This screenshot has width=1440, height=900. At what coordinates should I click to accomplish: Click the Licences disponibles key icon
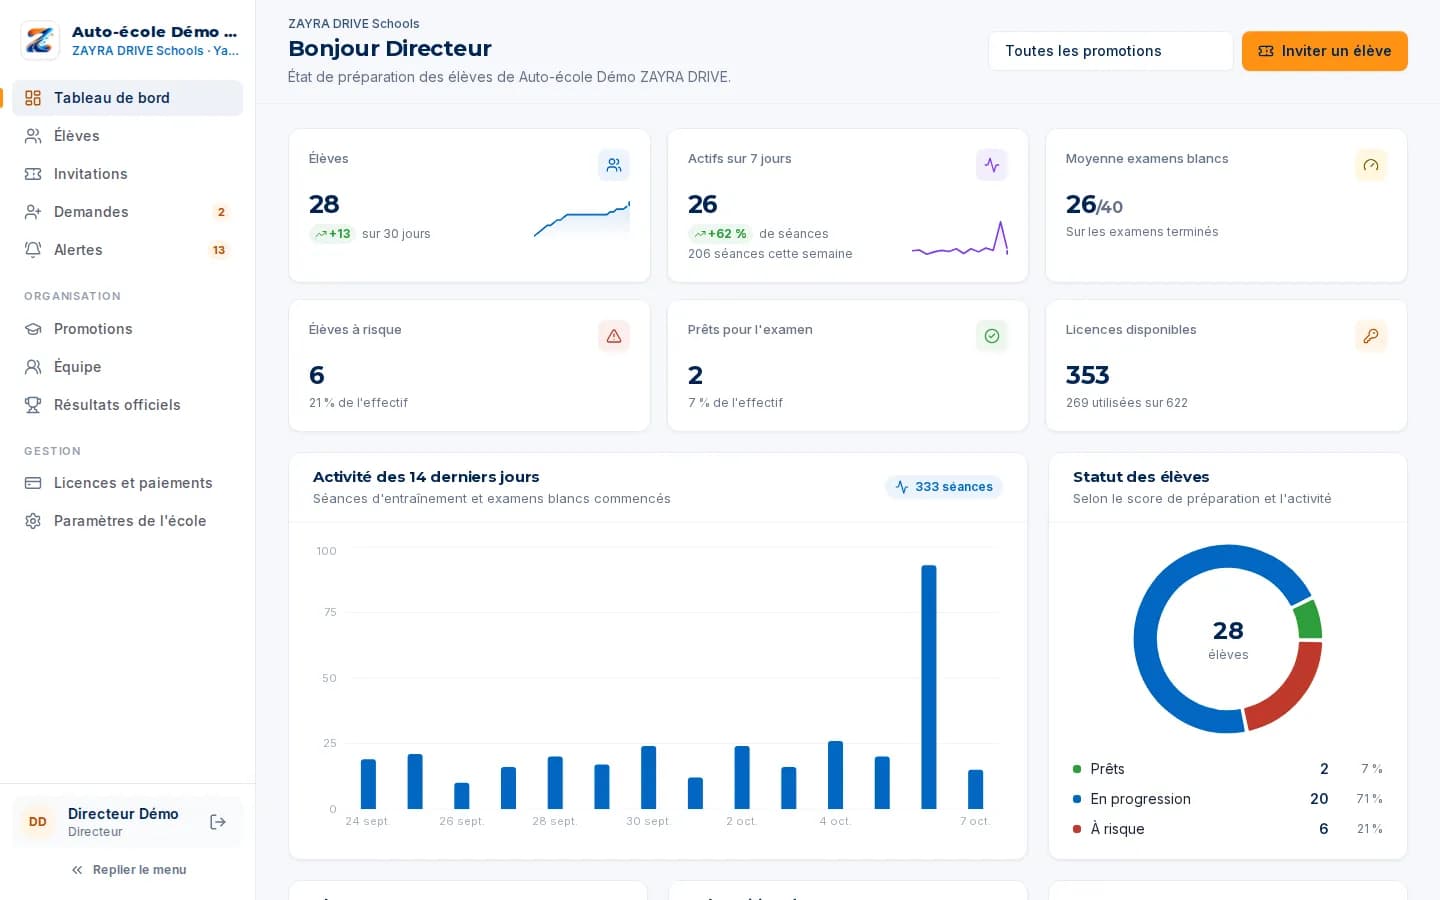tap(1371, 336)
